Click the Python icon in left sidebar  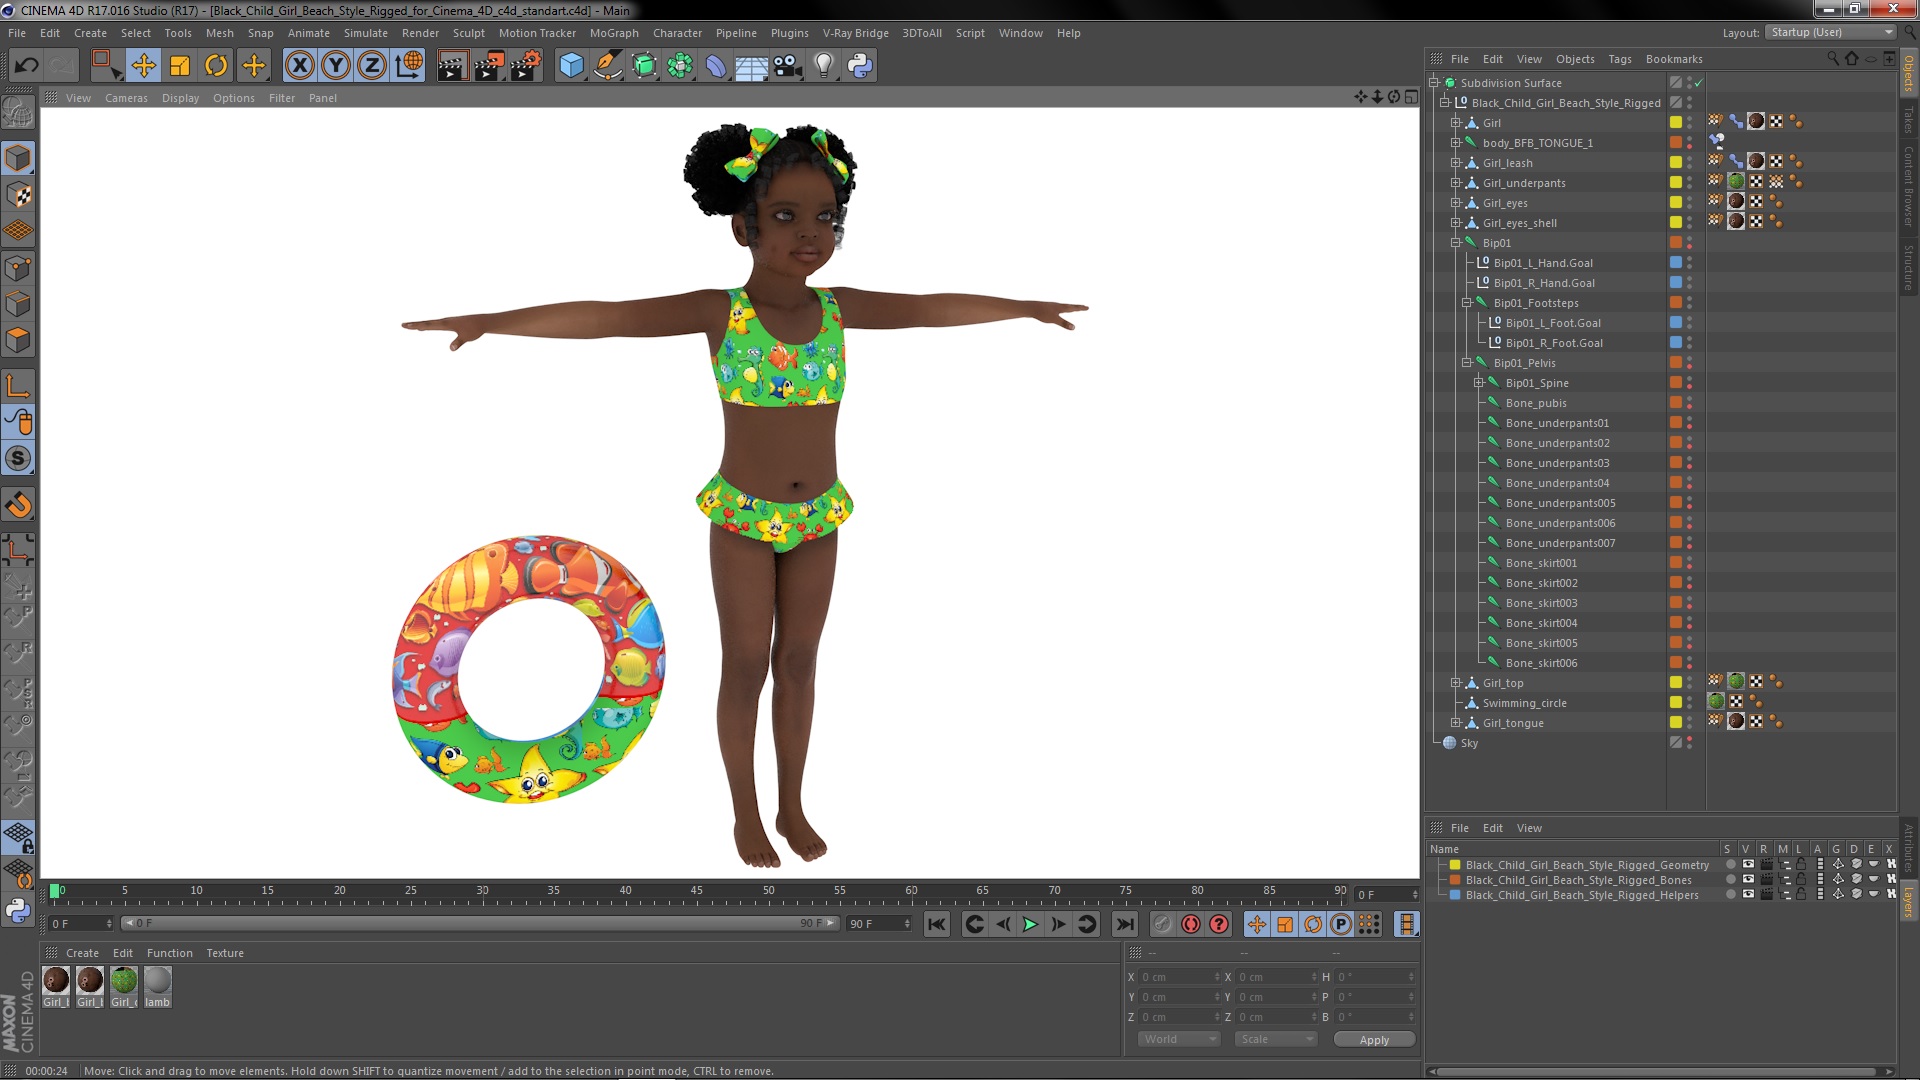[18, 910]
